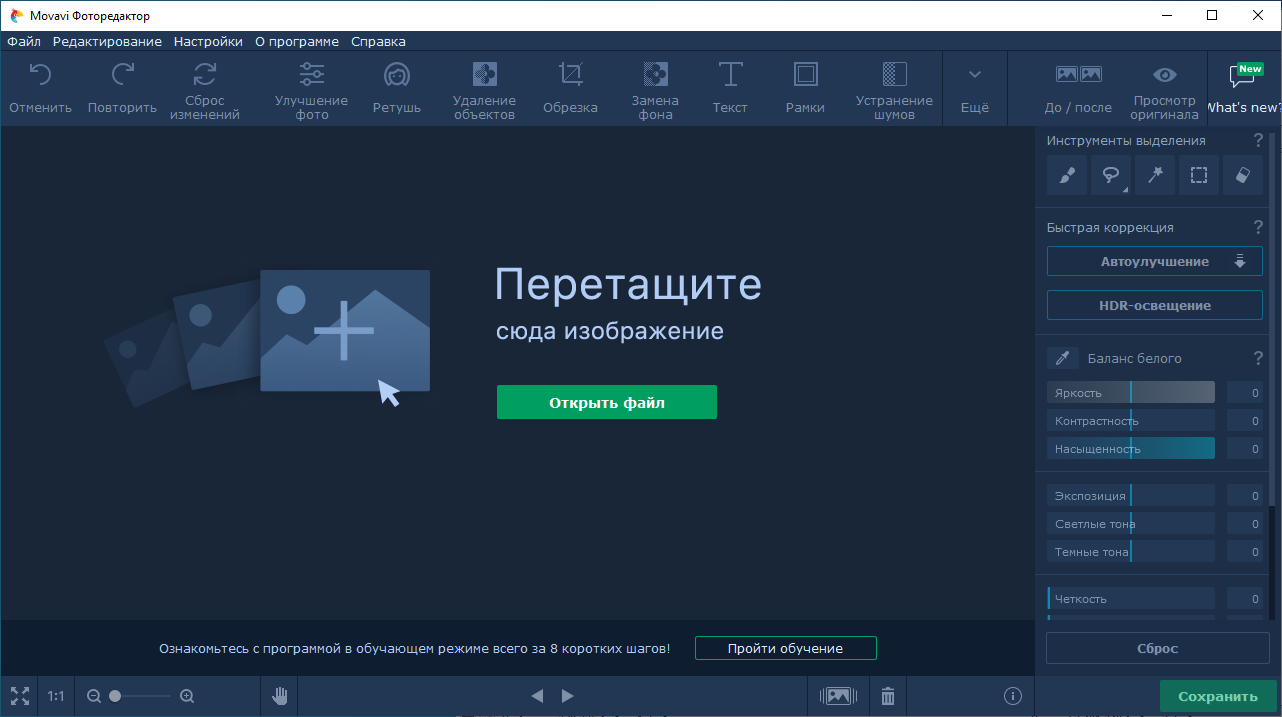Click the Пройти обучение button

point(785,648)
